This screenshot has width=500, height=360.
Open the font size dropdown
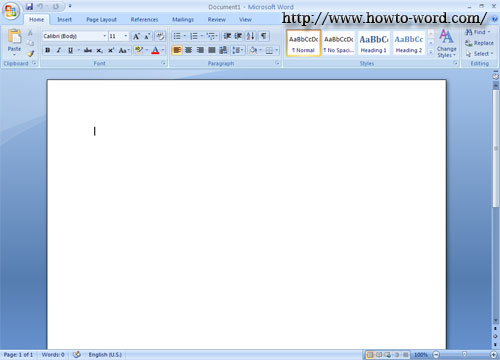pos(126,36)
